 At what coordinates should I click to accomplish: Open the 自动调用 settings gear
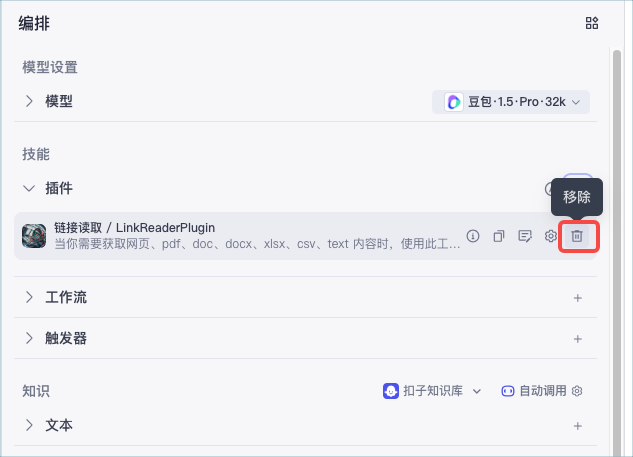click(577, 391)
